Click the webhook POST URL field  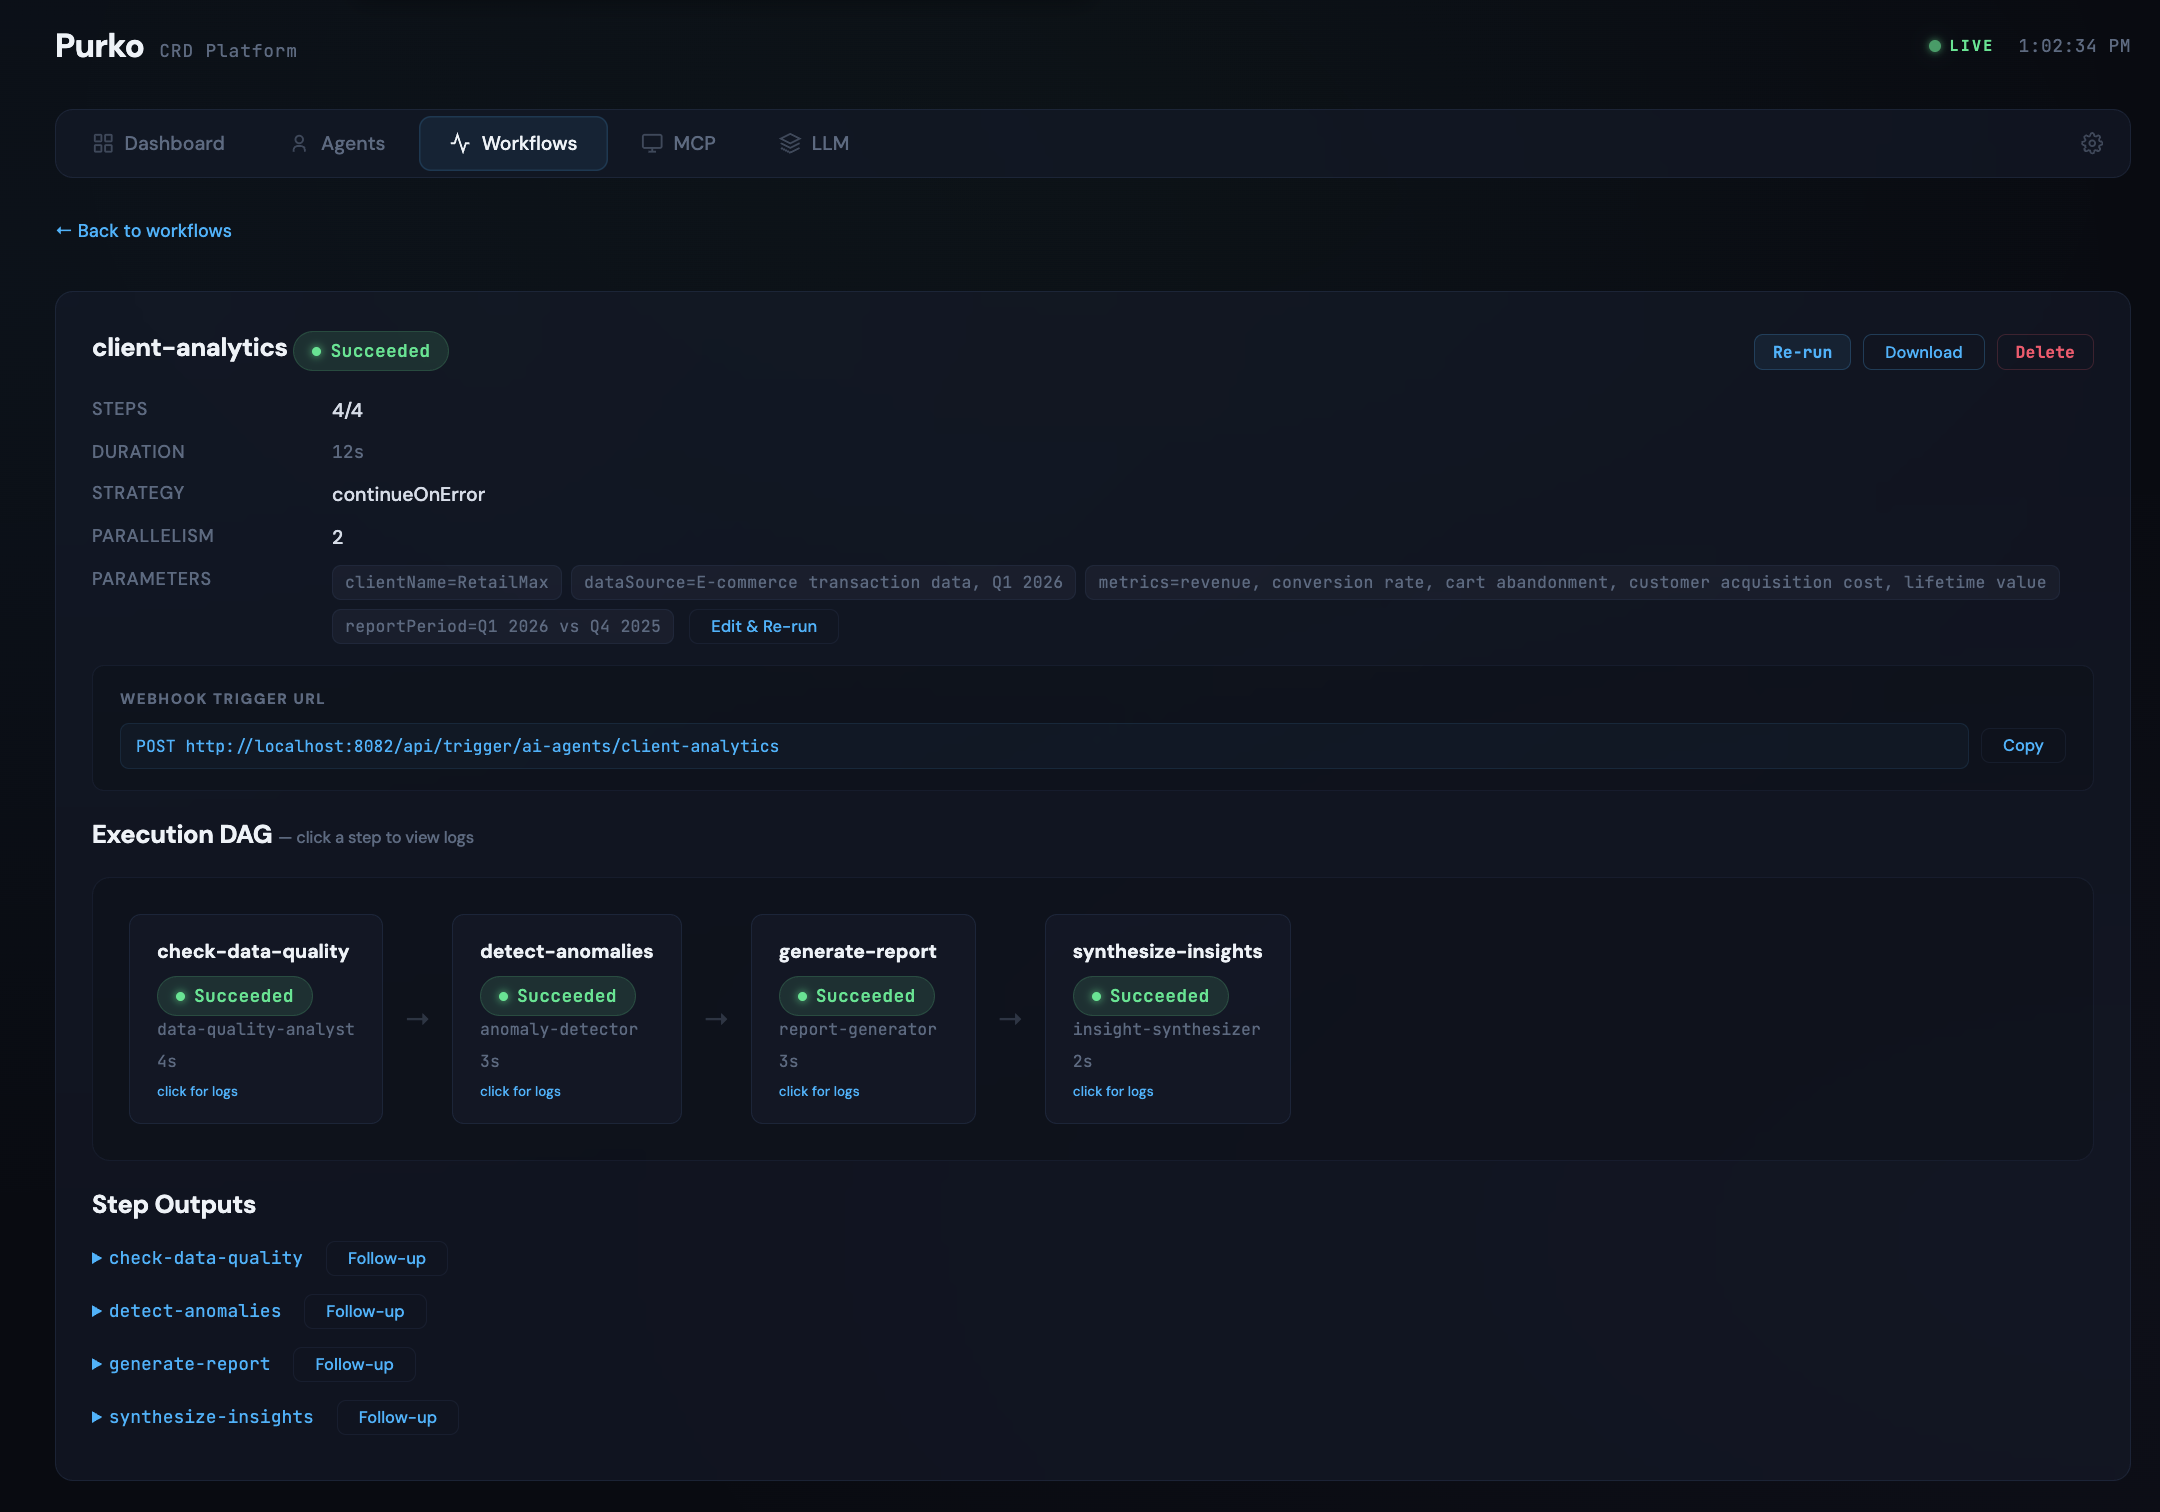(x=1044, y=746)
